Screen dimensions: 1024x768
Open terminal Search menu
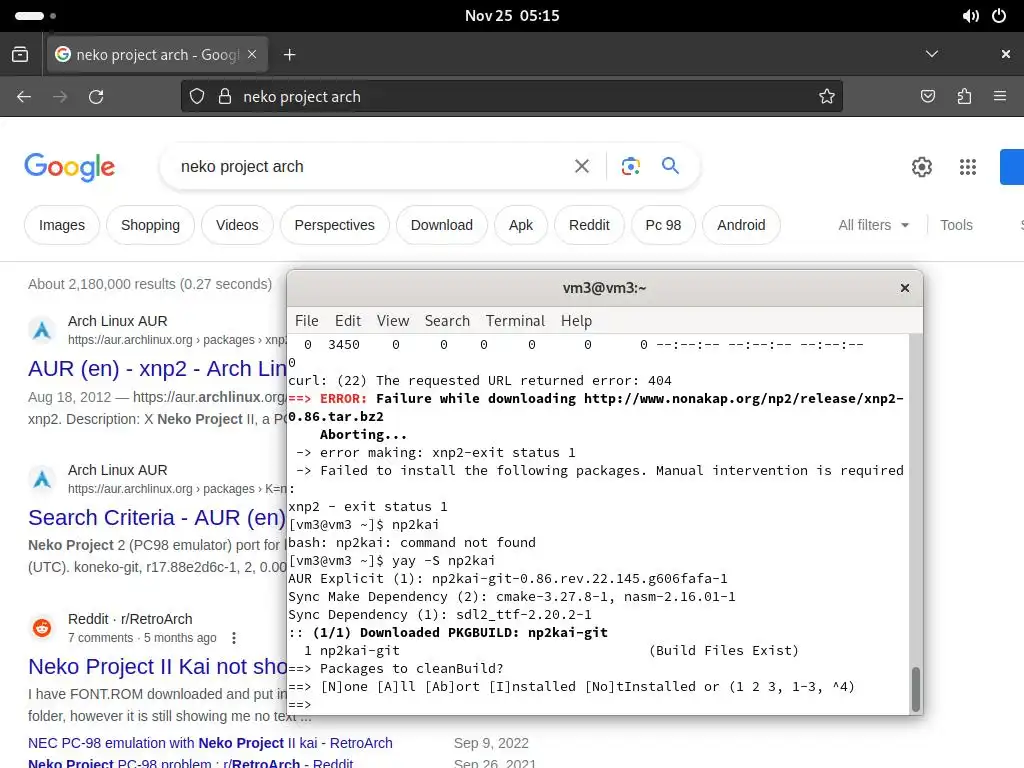point(447,321)
